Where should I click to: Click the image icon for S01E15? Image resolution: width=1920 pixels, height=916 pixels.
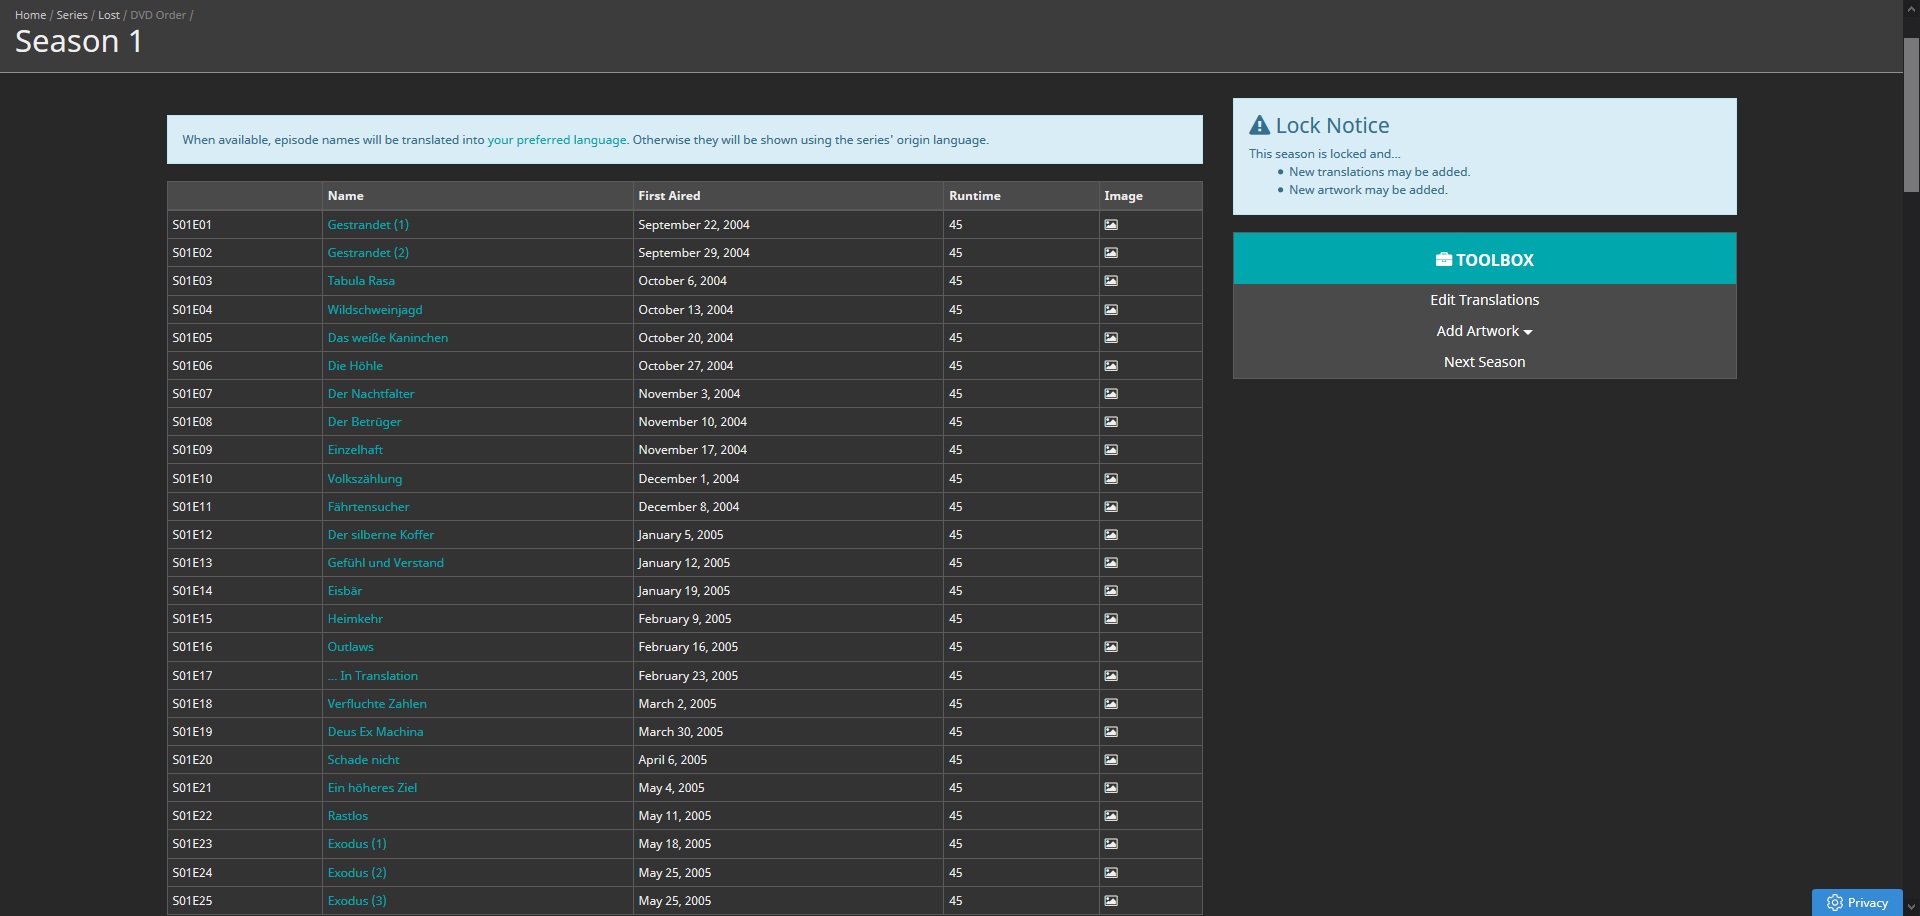tap(1111, 619)
